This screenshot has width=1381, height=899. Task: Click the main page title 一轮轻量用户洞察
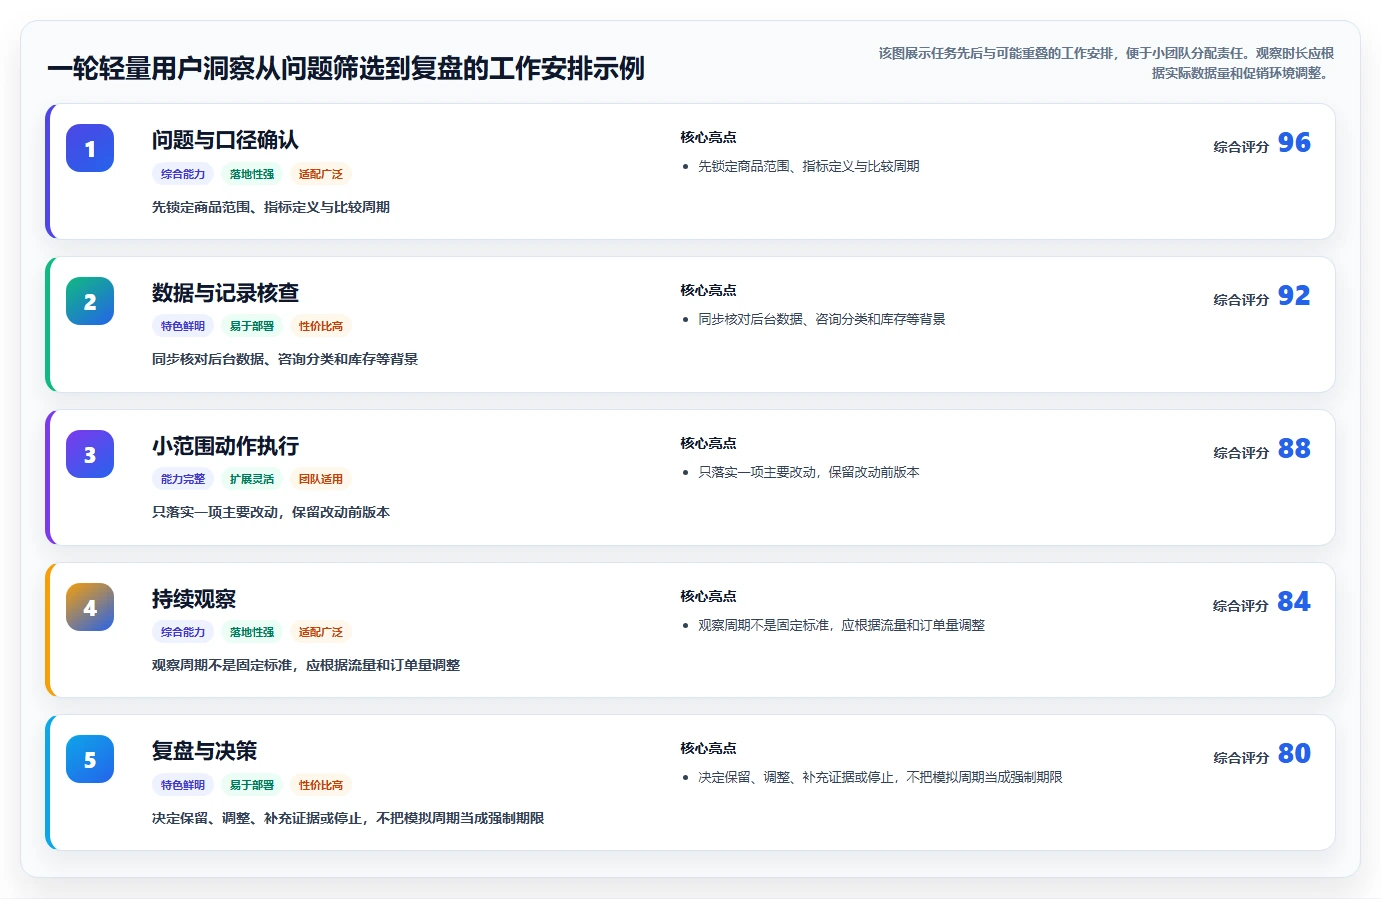point(346,69)
